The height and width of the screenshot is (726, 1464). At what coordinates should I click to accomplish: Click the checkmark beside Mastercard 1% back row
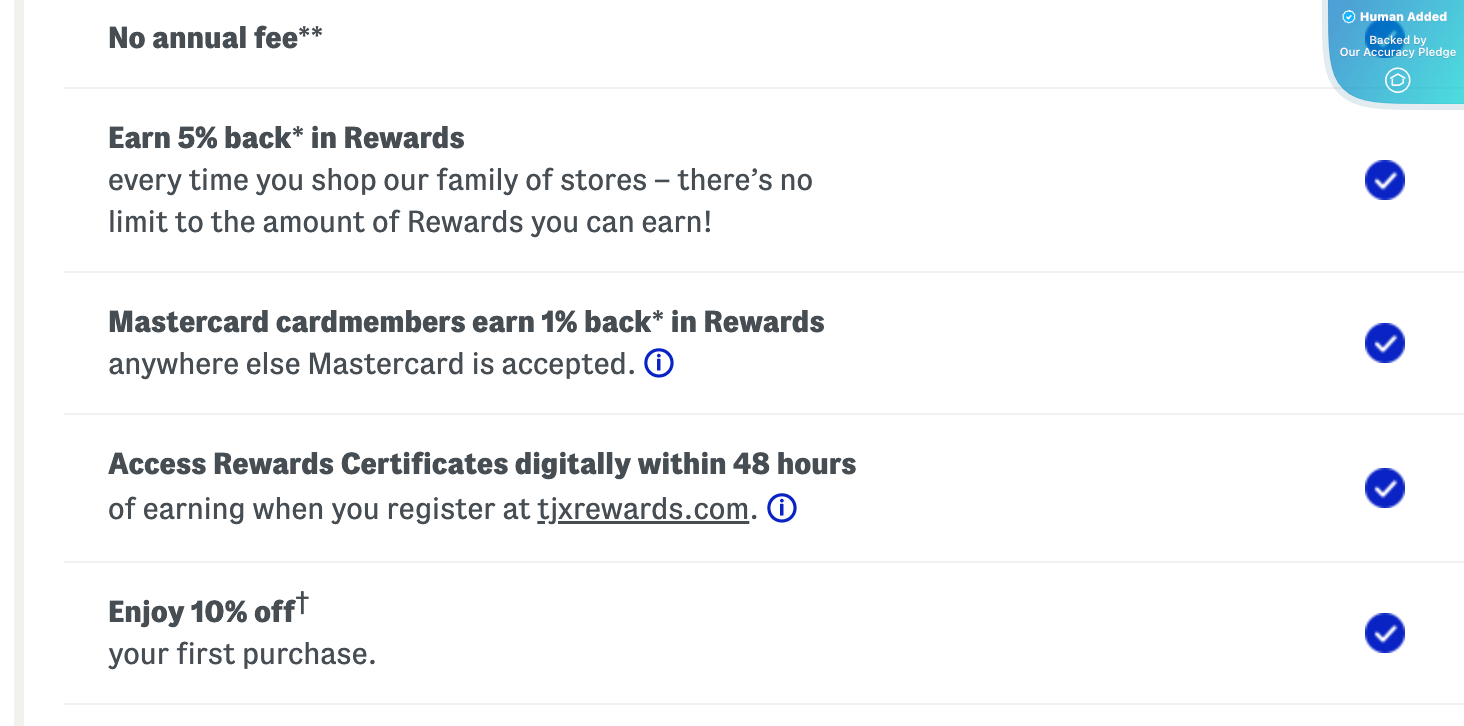point(1384,343)
